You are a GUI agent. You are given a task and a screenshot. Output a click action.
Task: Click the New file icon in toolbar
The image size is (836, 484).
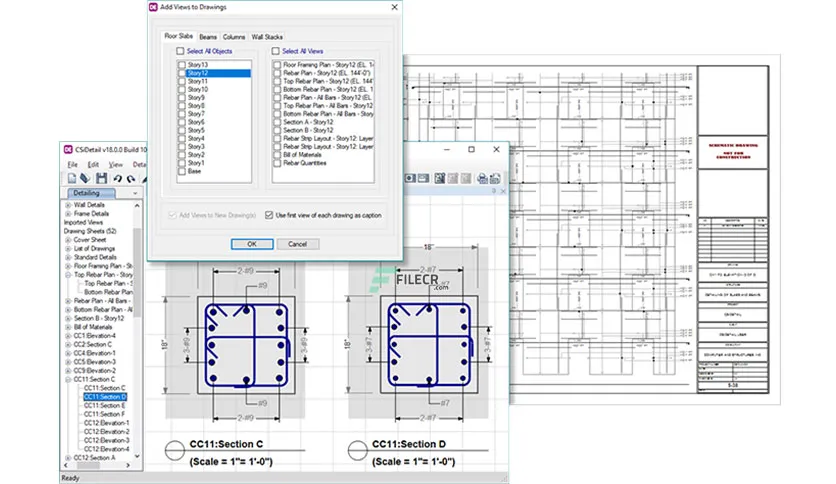point(71,178)
